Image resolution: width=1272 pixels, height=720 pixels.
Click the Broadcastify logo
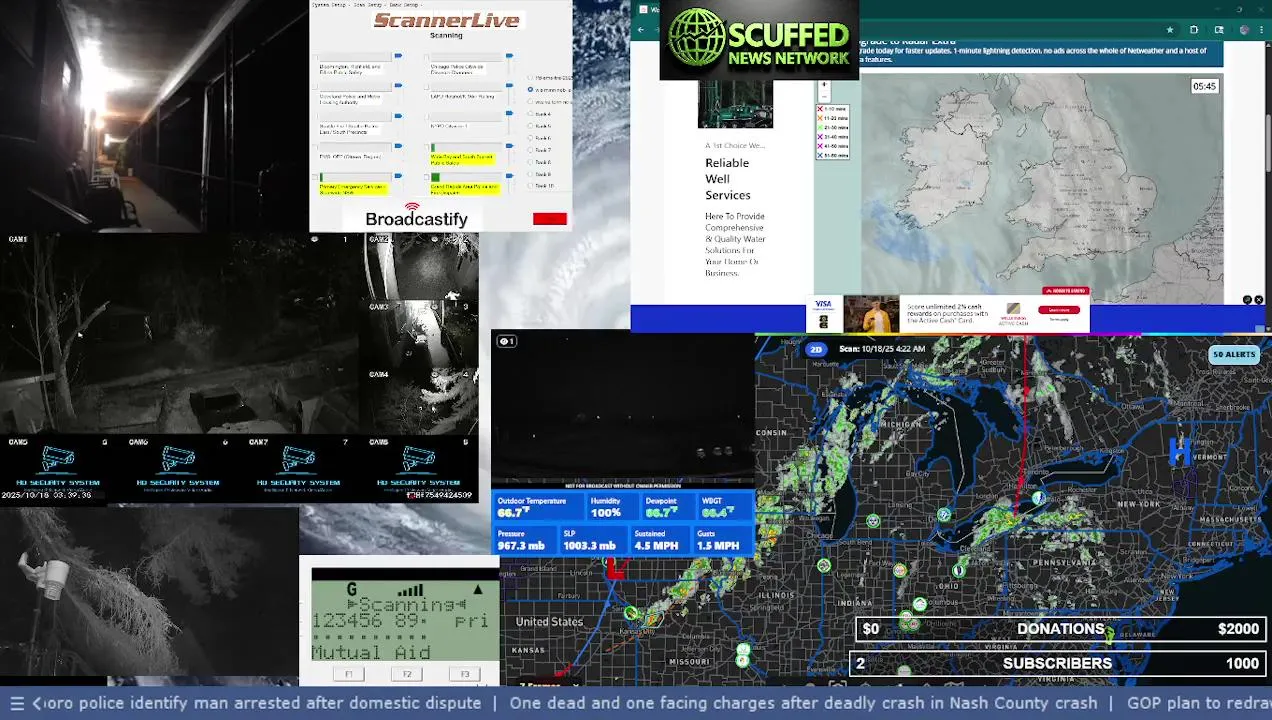pyautogui.click(x=416, y=216)
